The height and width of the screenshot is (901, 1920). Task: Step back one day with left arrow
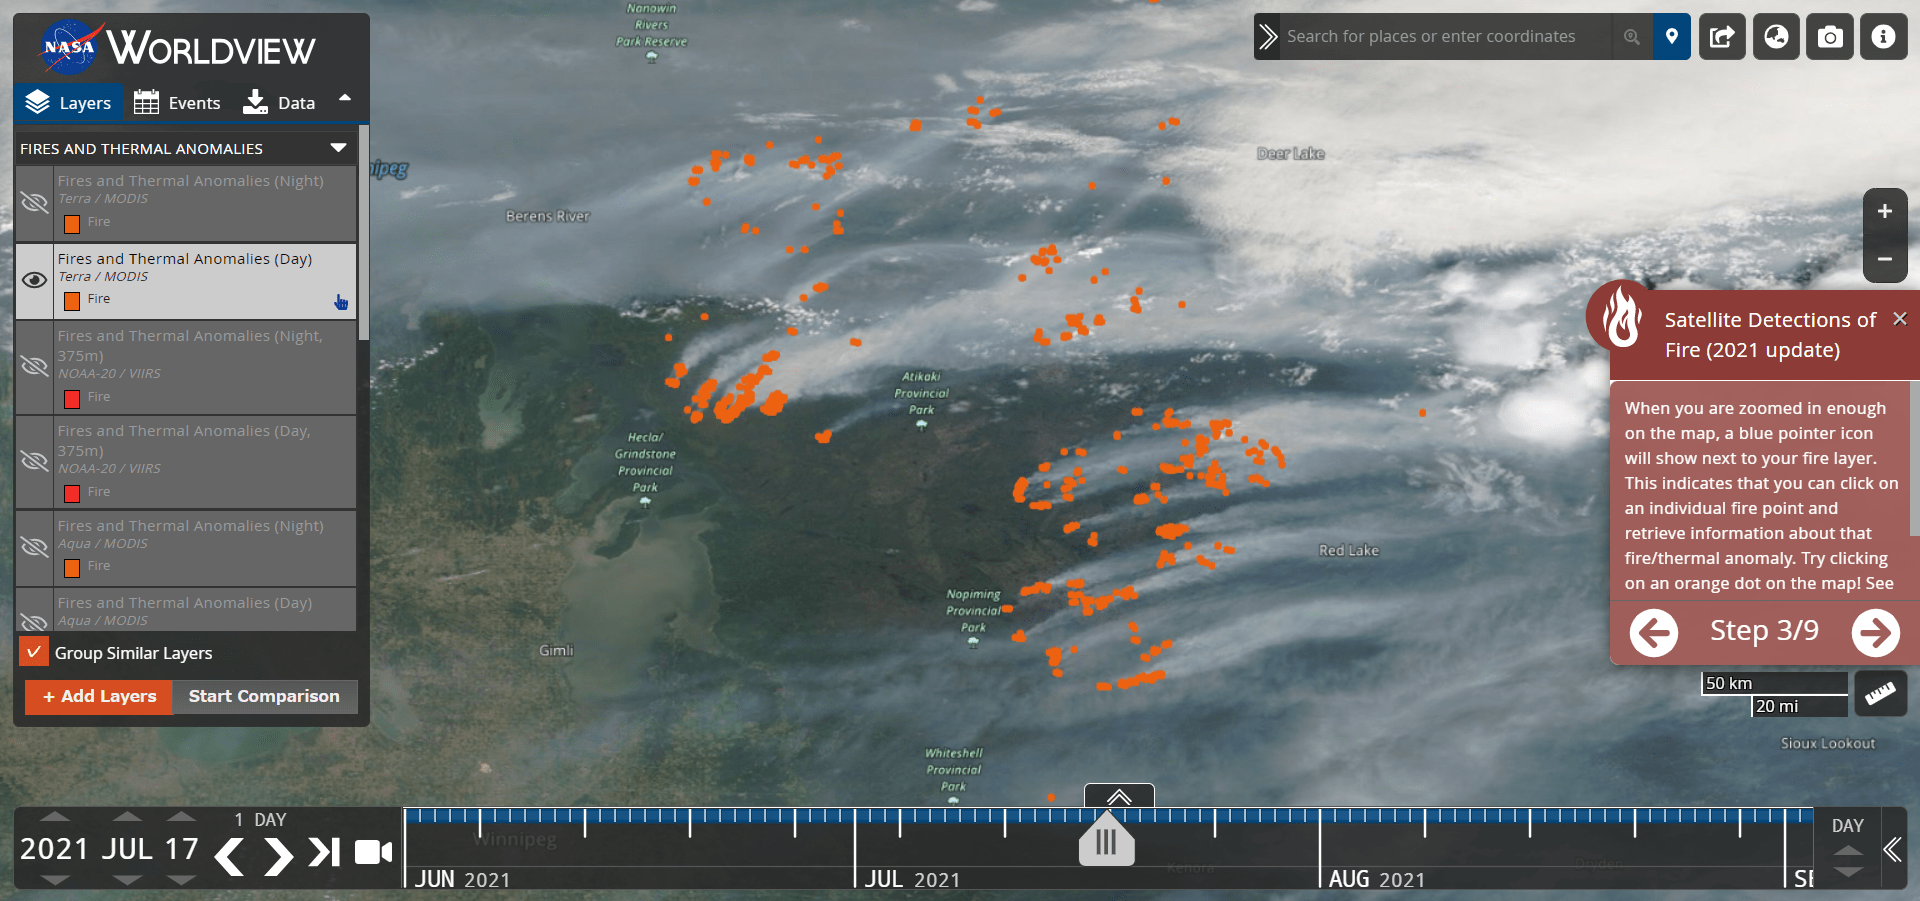click(x=230, y=856)
